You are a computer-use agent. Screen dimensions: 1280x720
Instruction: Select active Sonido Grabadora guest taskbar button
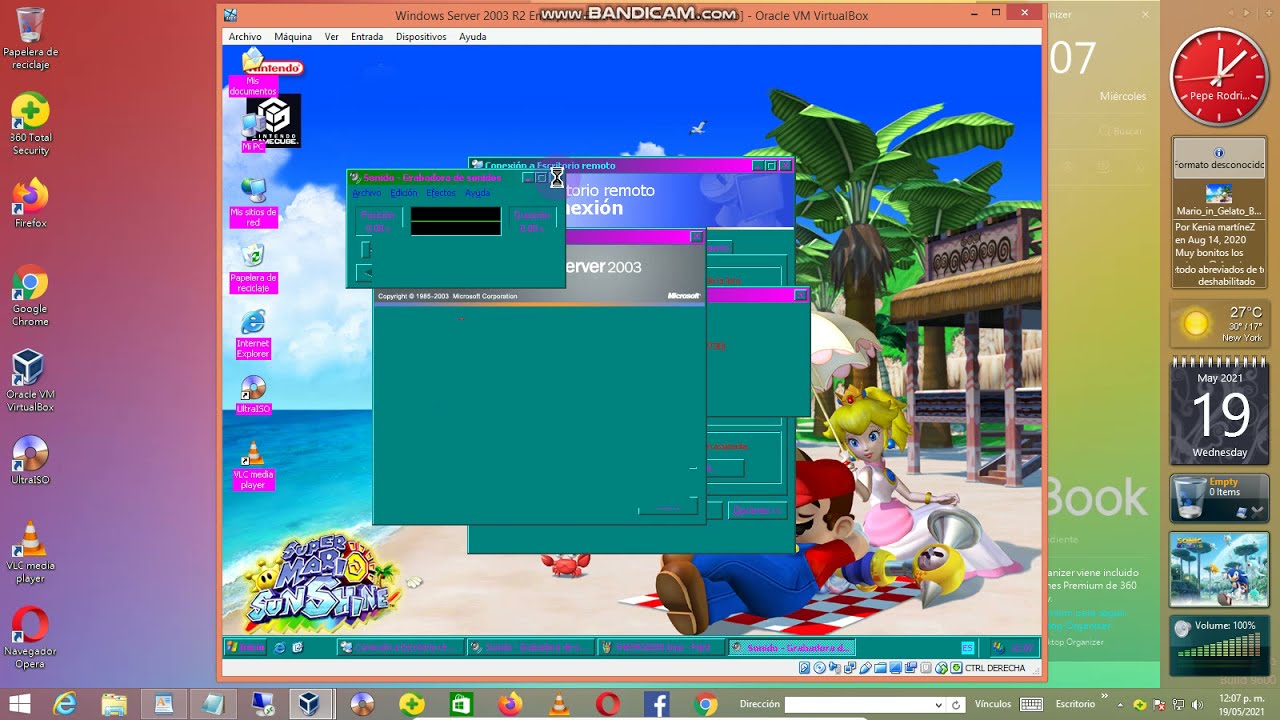[791, 647]
